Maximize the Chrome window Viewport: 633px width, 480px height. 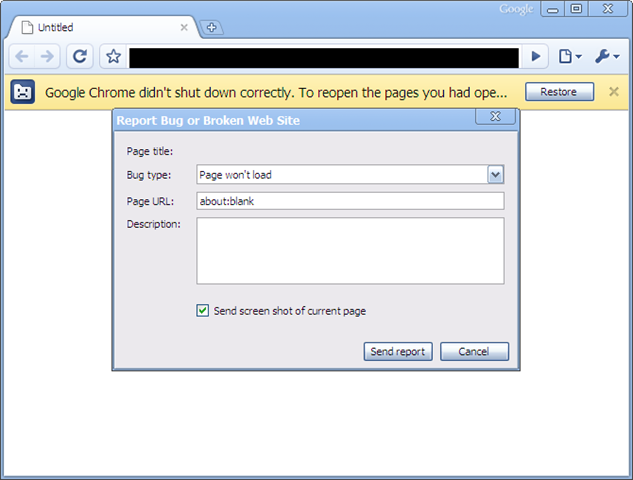[576, 9]
